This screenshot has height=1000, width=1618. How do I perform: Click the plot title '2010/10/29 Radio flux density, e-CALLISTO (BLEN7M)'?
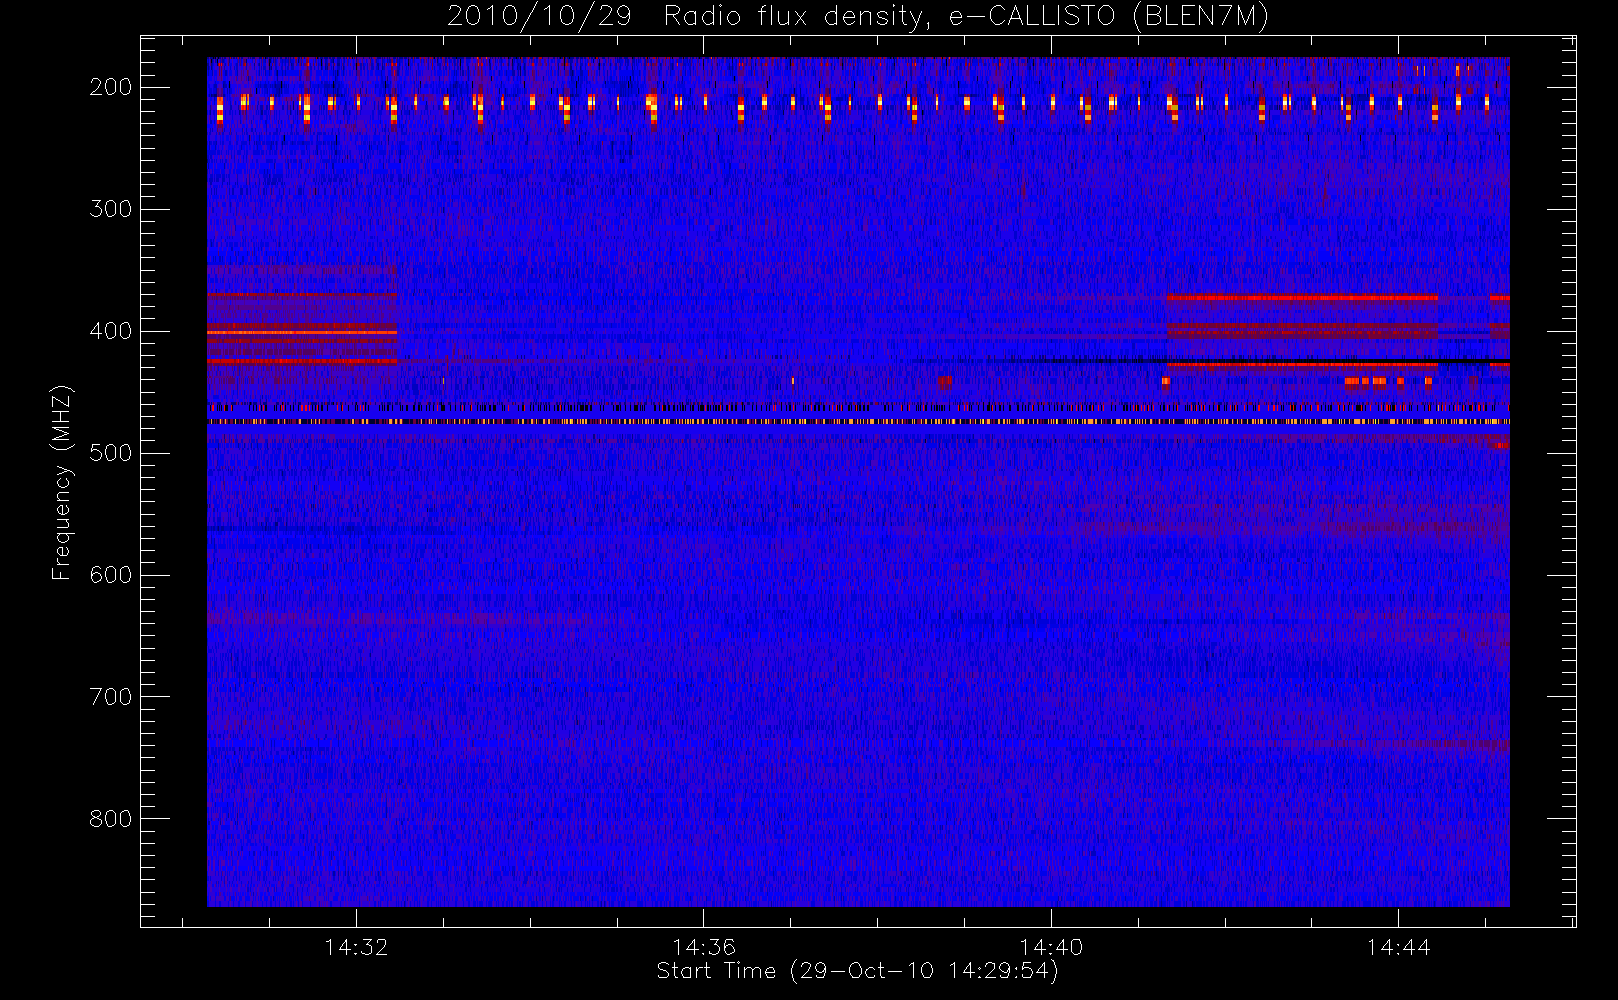pyautogui.click(x=857, y=17)
